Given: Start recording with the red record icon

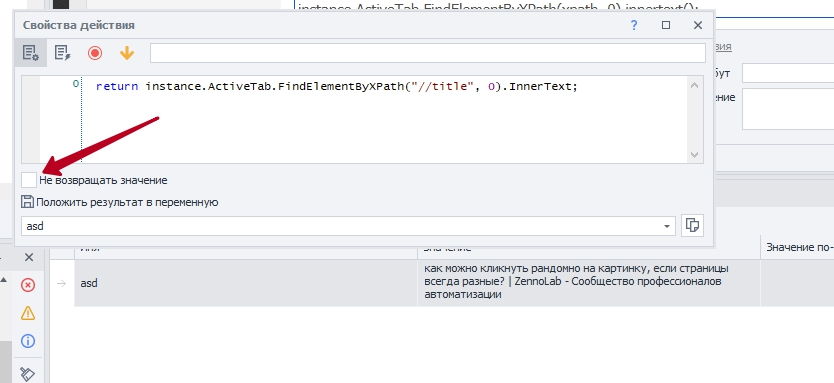Looking at the screenshot, I should click(x=95, y=53).
